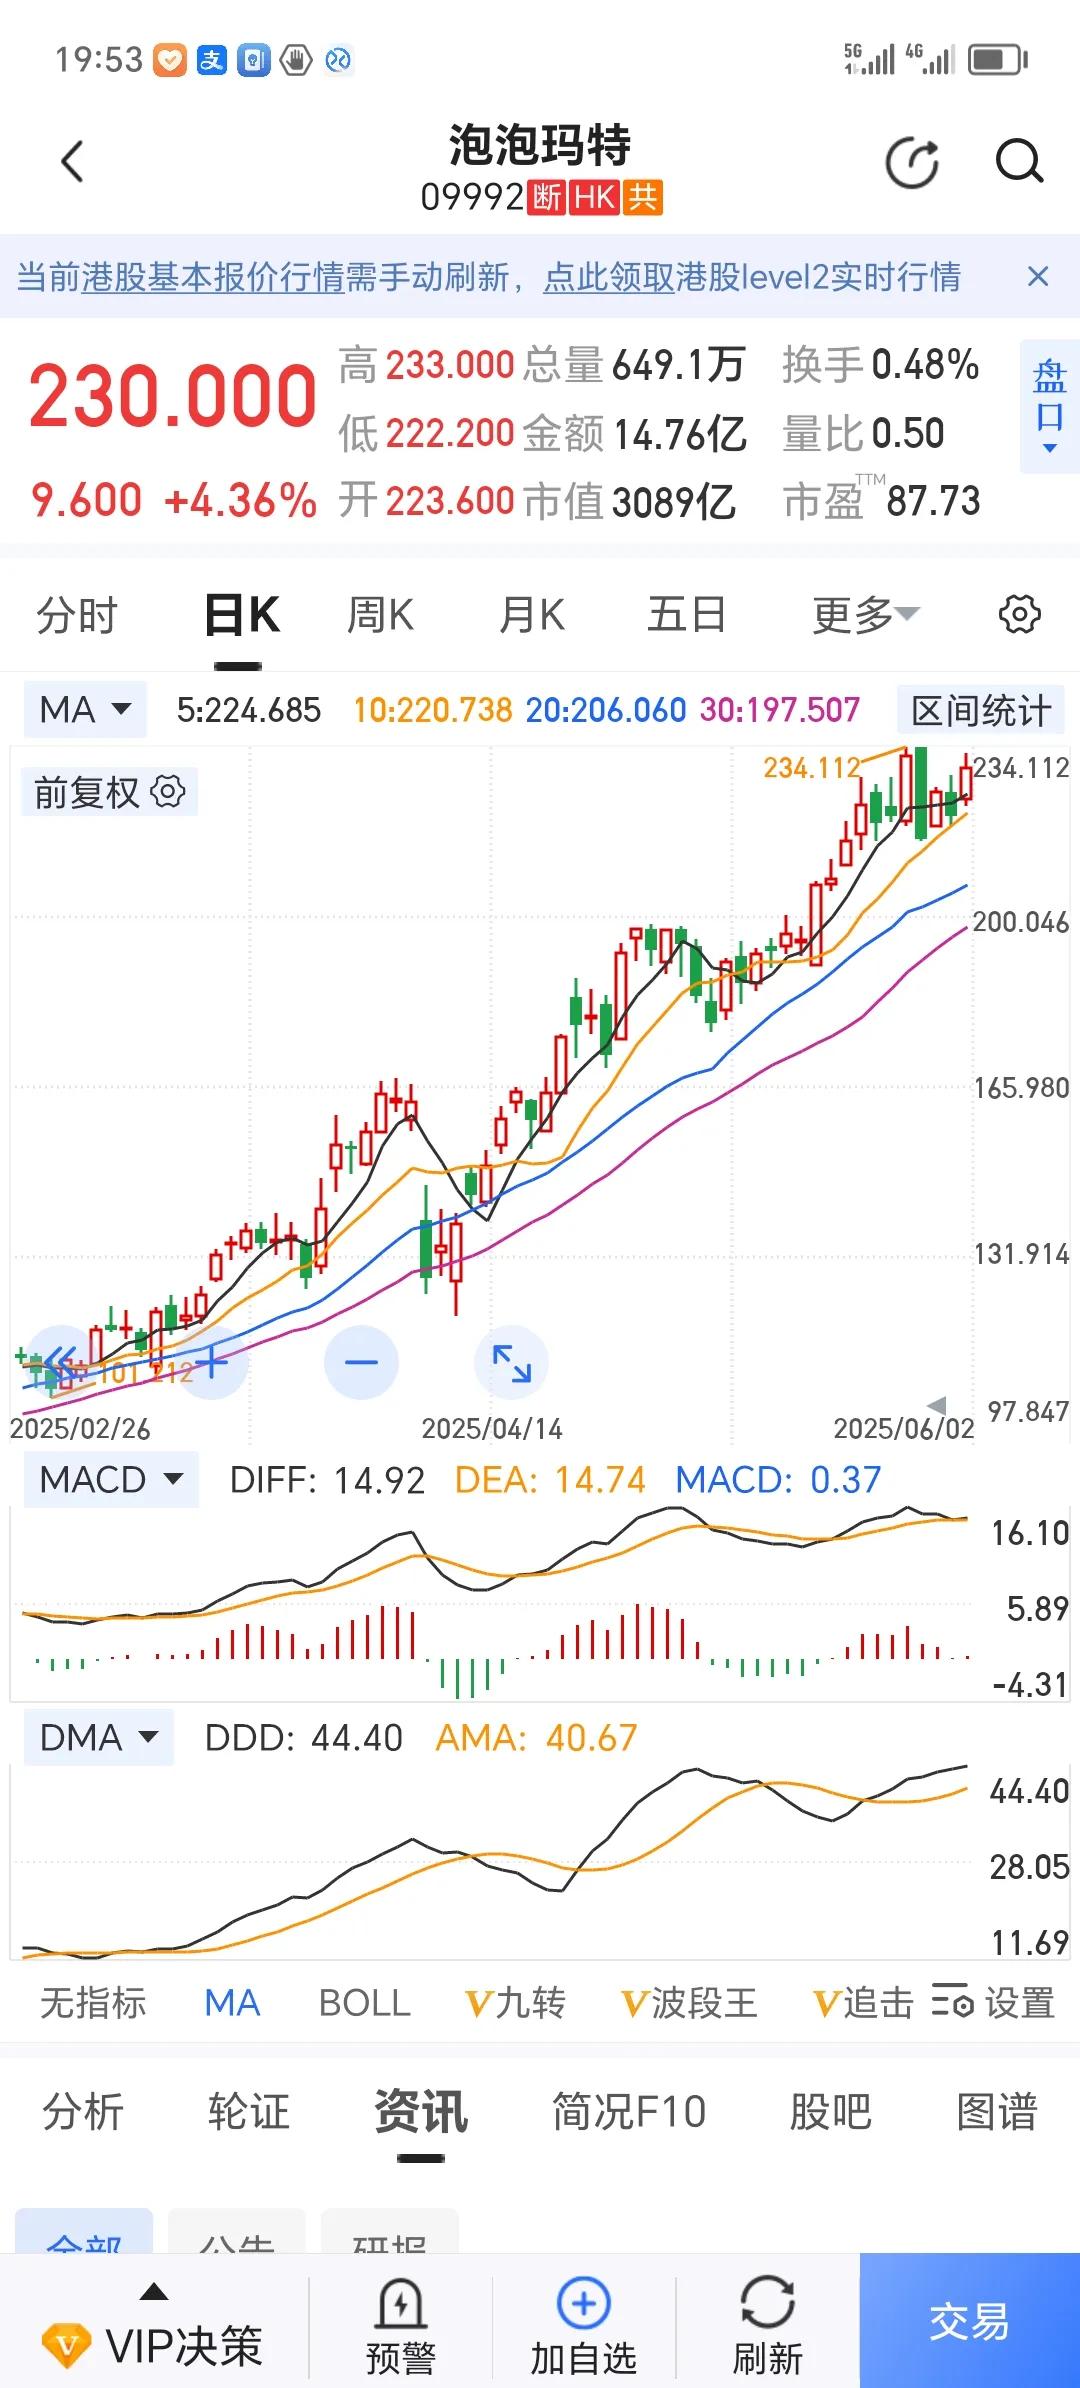Tap the AMA: 40.67 reading
This screenshot has height=2388, width=1080.
tap(536, 1738)
